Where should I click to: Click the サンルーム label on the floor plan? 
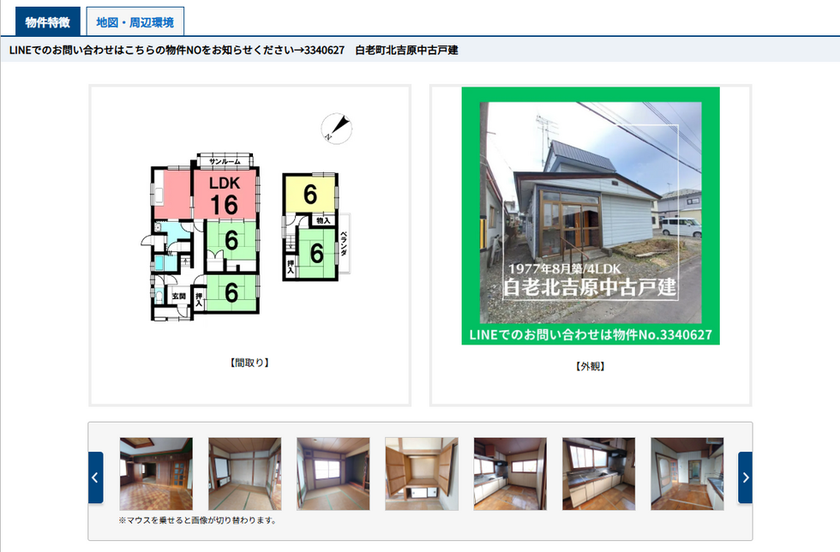(x=224, y=161)
